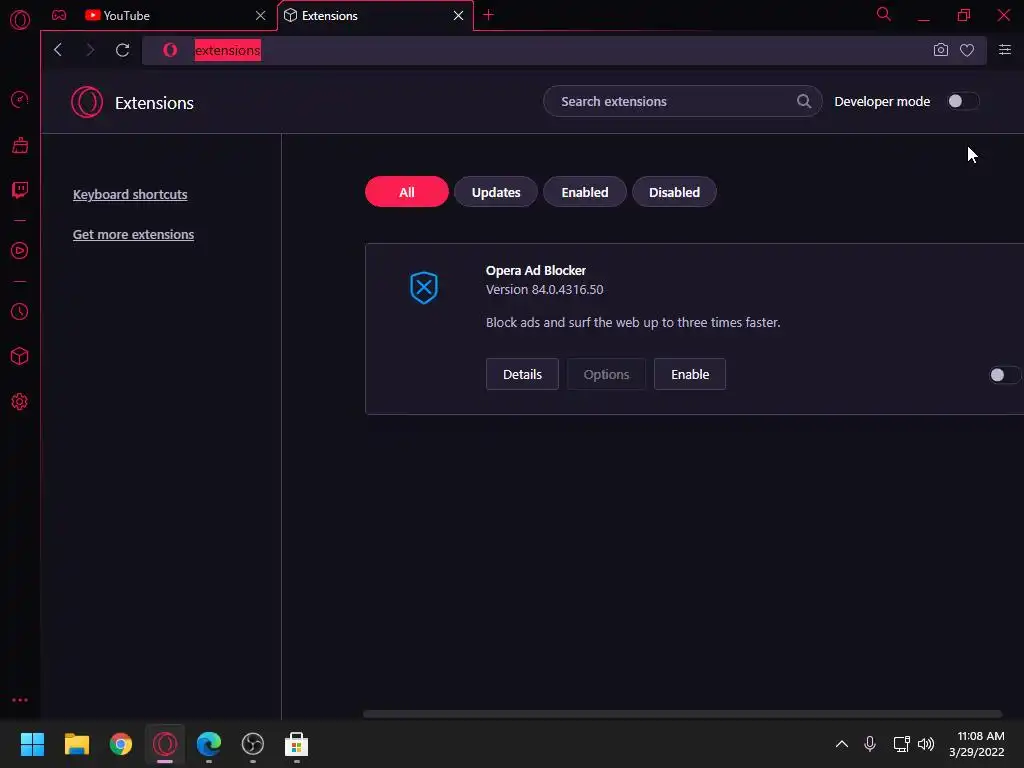Open Settings gear in sidebar
The height and width of the screenshot is (768, 1024).
pyautogui.click(x=20, y=402)
